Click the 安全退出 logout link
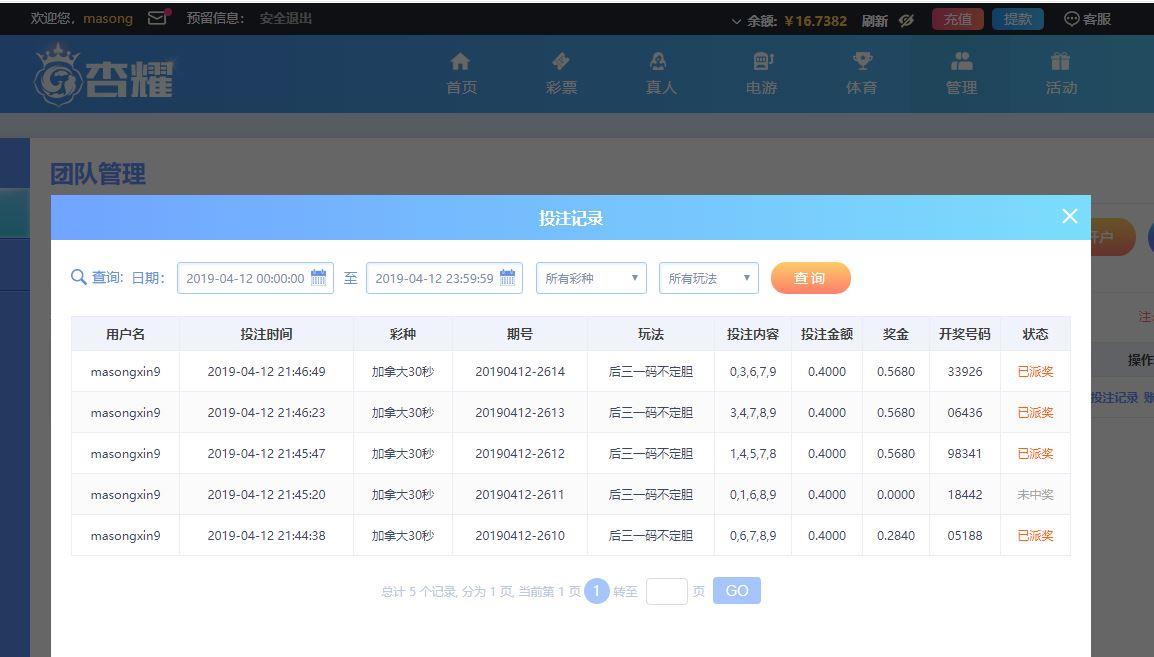The image size is (1154, 657). 286,18
